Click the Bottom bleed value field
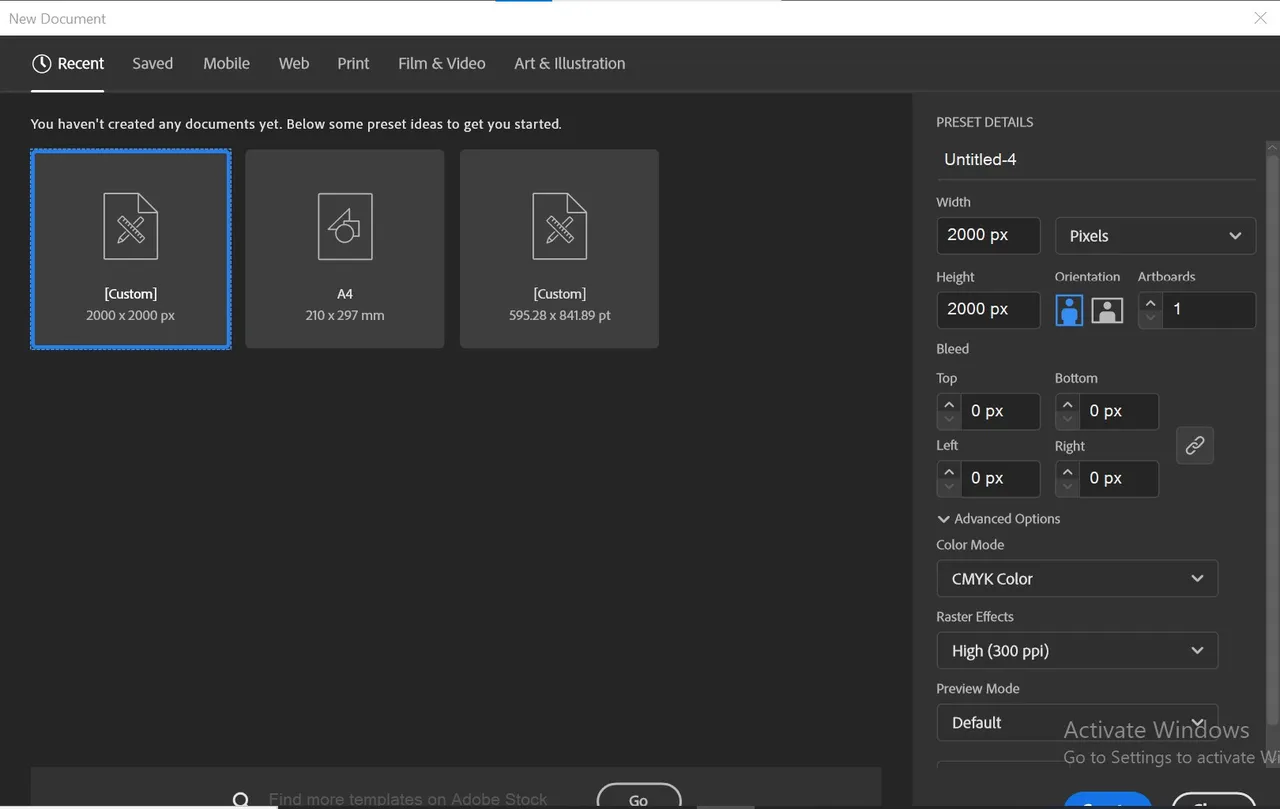The image size is (1280, 809). click(1119, 411)
